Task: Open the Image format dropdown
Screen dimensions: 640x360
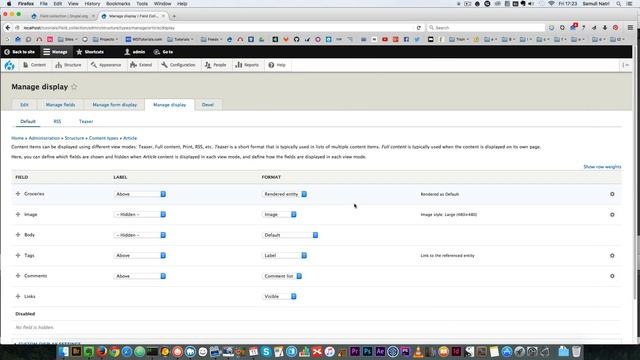Action: point(279,214)
